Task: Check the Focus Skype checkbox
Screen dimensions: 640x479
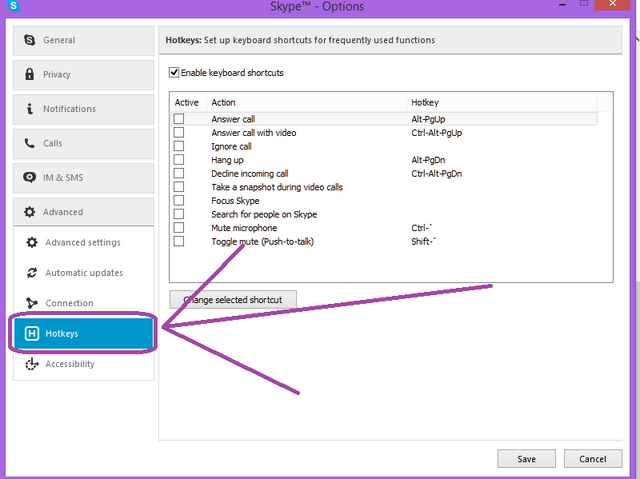Action: pyautogui.click(x=179, y=200)
